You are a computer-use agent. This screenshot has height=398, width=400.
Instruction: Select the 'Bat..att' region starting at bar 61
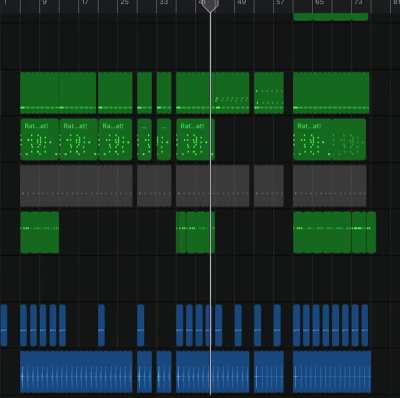[330, 139]
